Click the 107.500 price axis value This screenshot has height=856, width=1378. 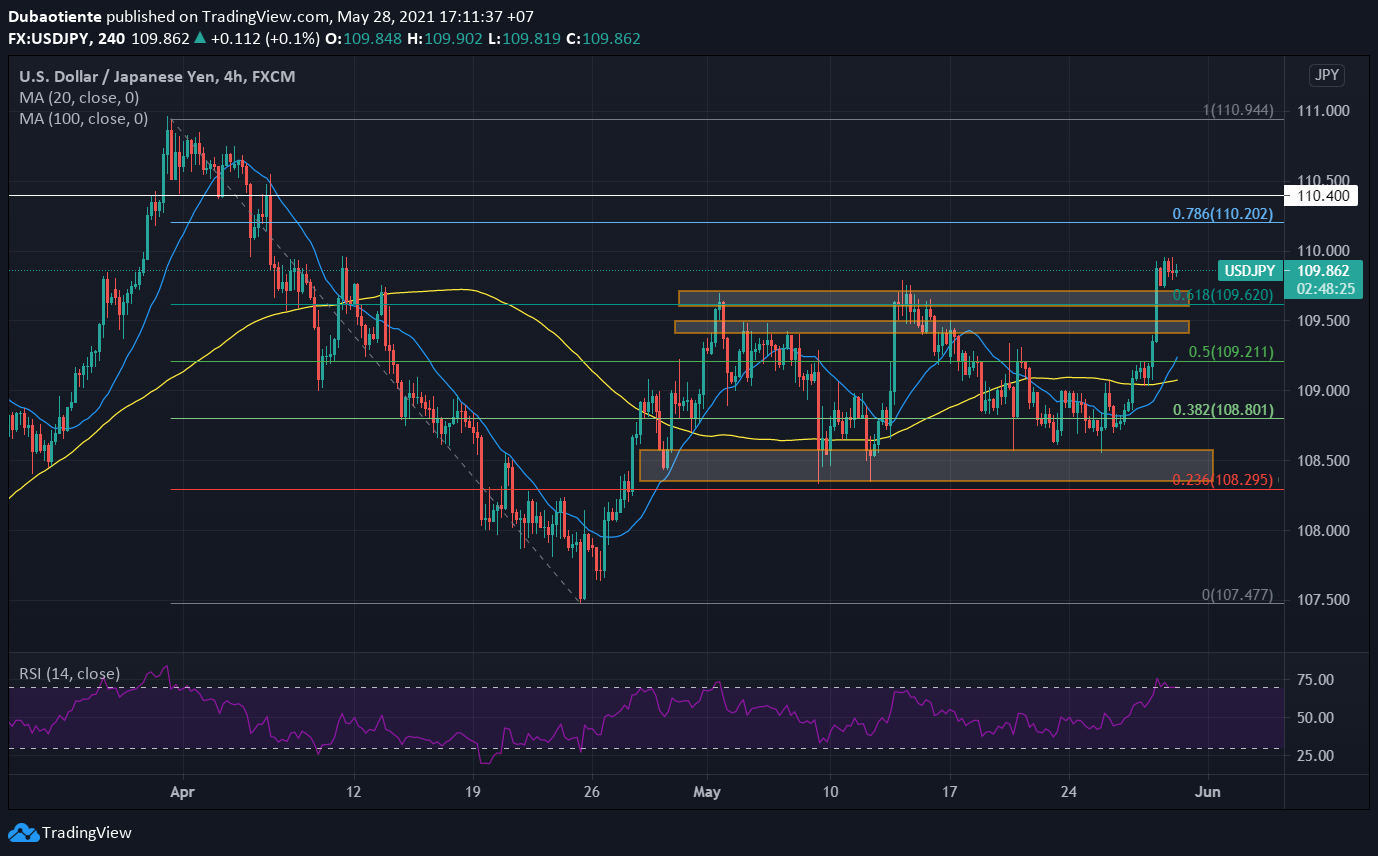[1323, 600]
